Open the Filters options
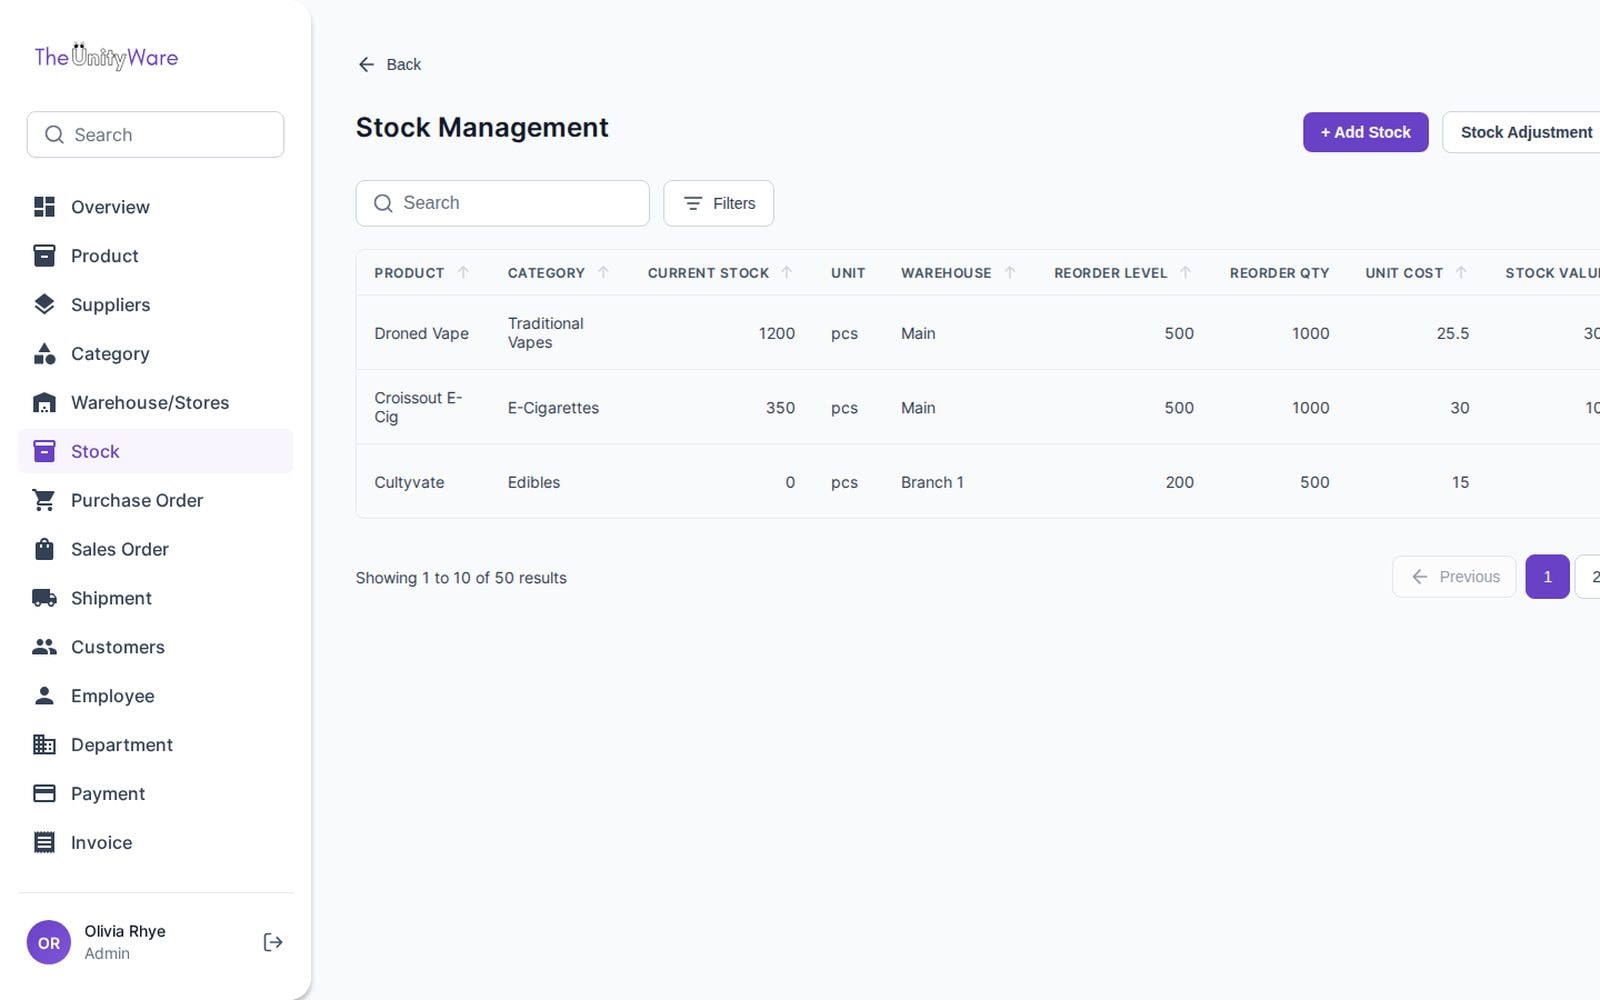1600x1000 pixels. [x=718, y=203]
